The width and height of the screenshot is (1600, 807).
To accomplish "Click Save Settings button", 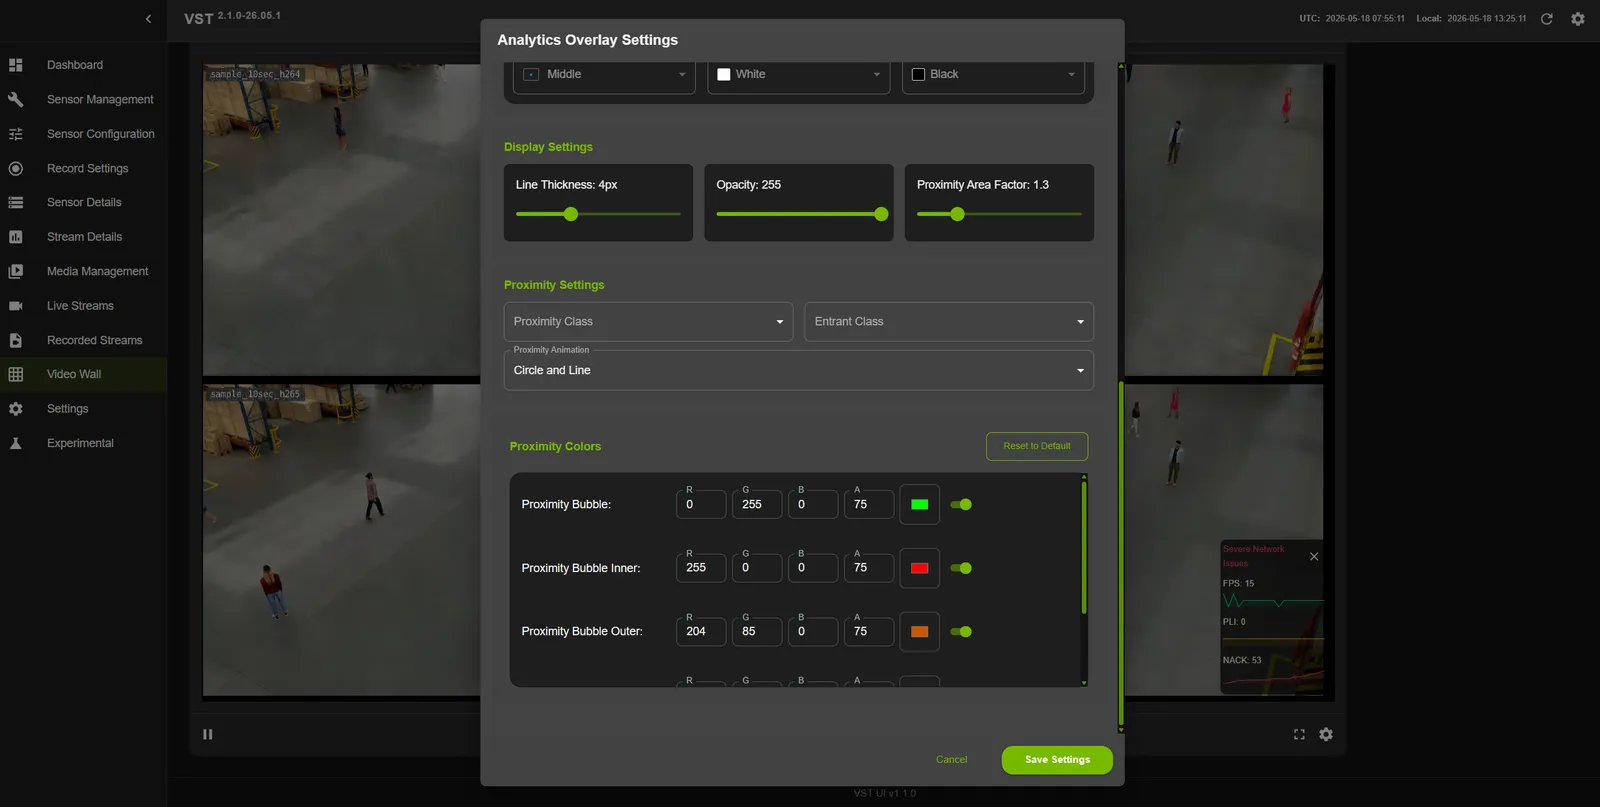I will click(1057, 760).
